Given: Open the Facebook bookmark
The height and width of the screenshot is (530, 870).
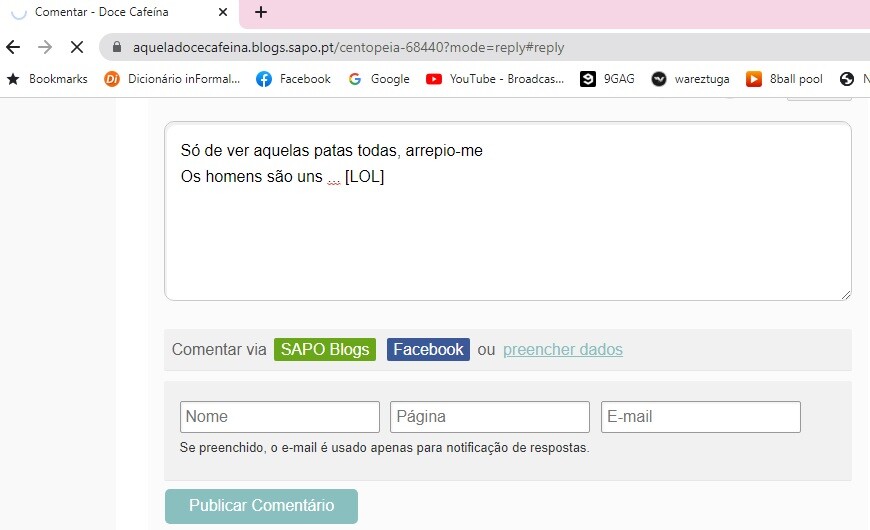Looking at the screenshot, I should tap(293, 79).
